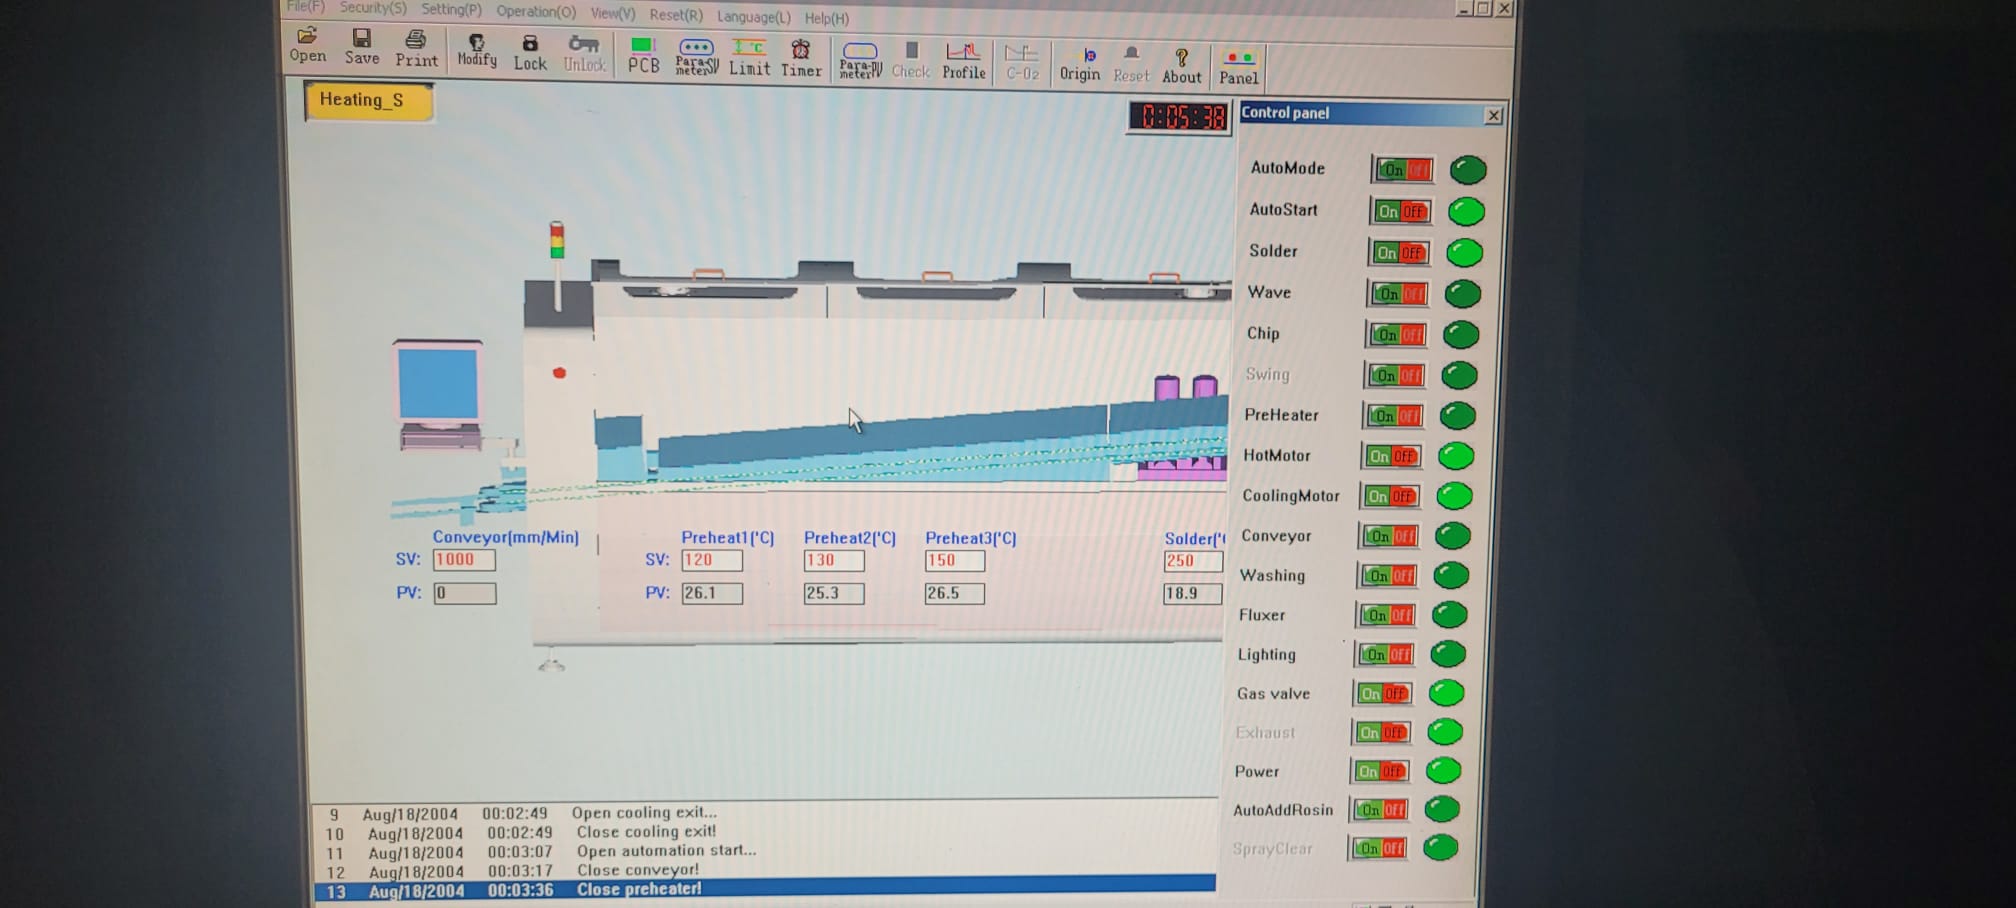Viewport: 2016px width, 908px height.
Task: Click the Lock toolbar icon
Action: (x=530, y=52)
